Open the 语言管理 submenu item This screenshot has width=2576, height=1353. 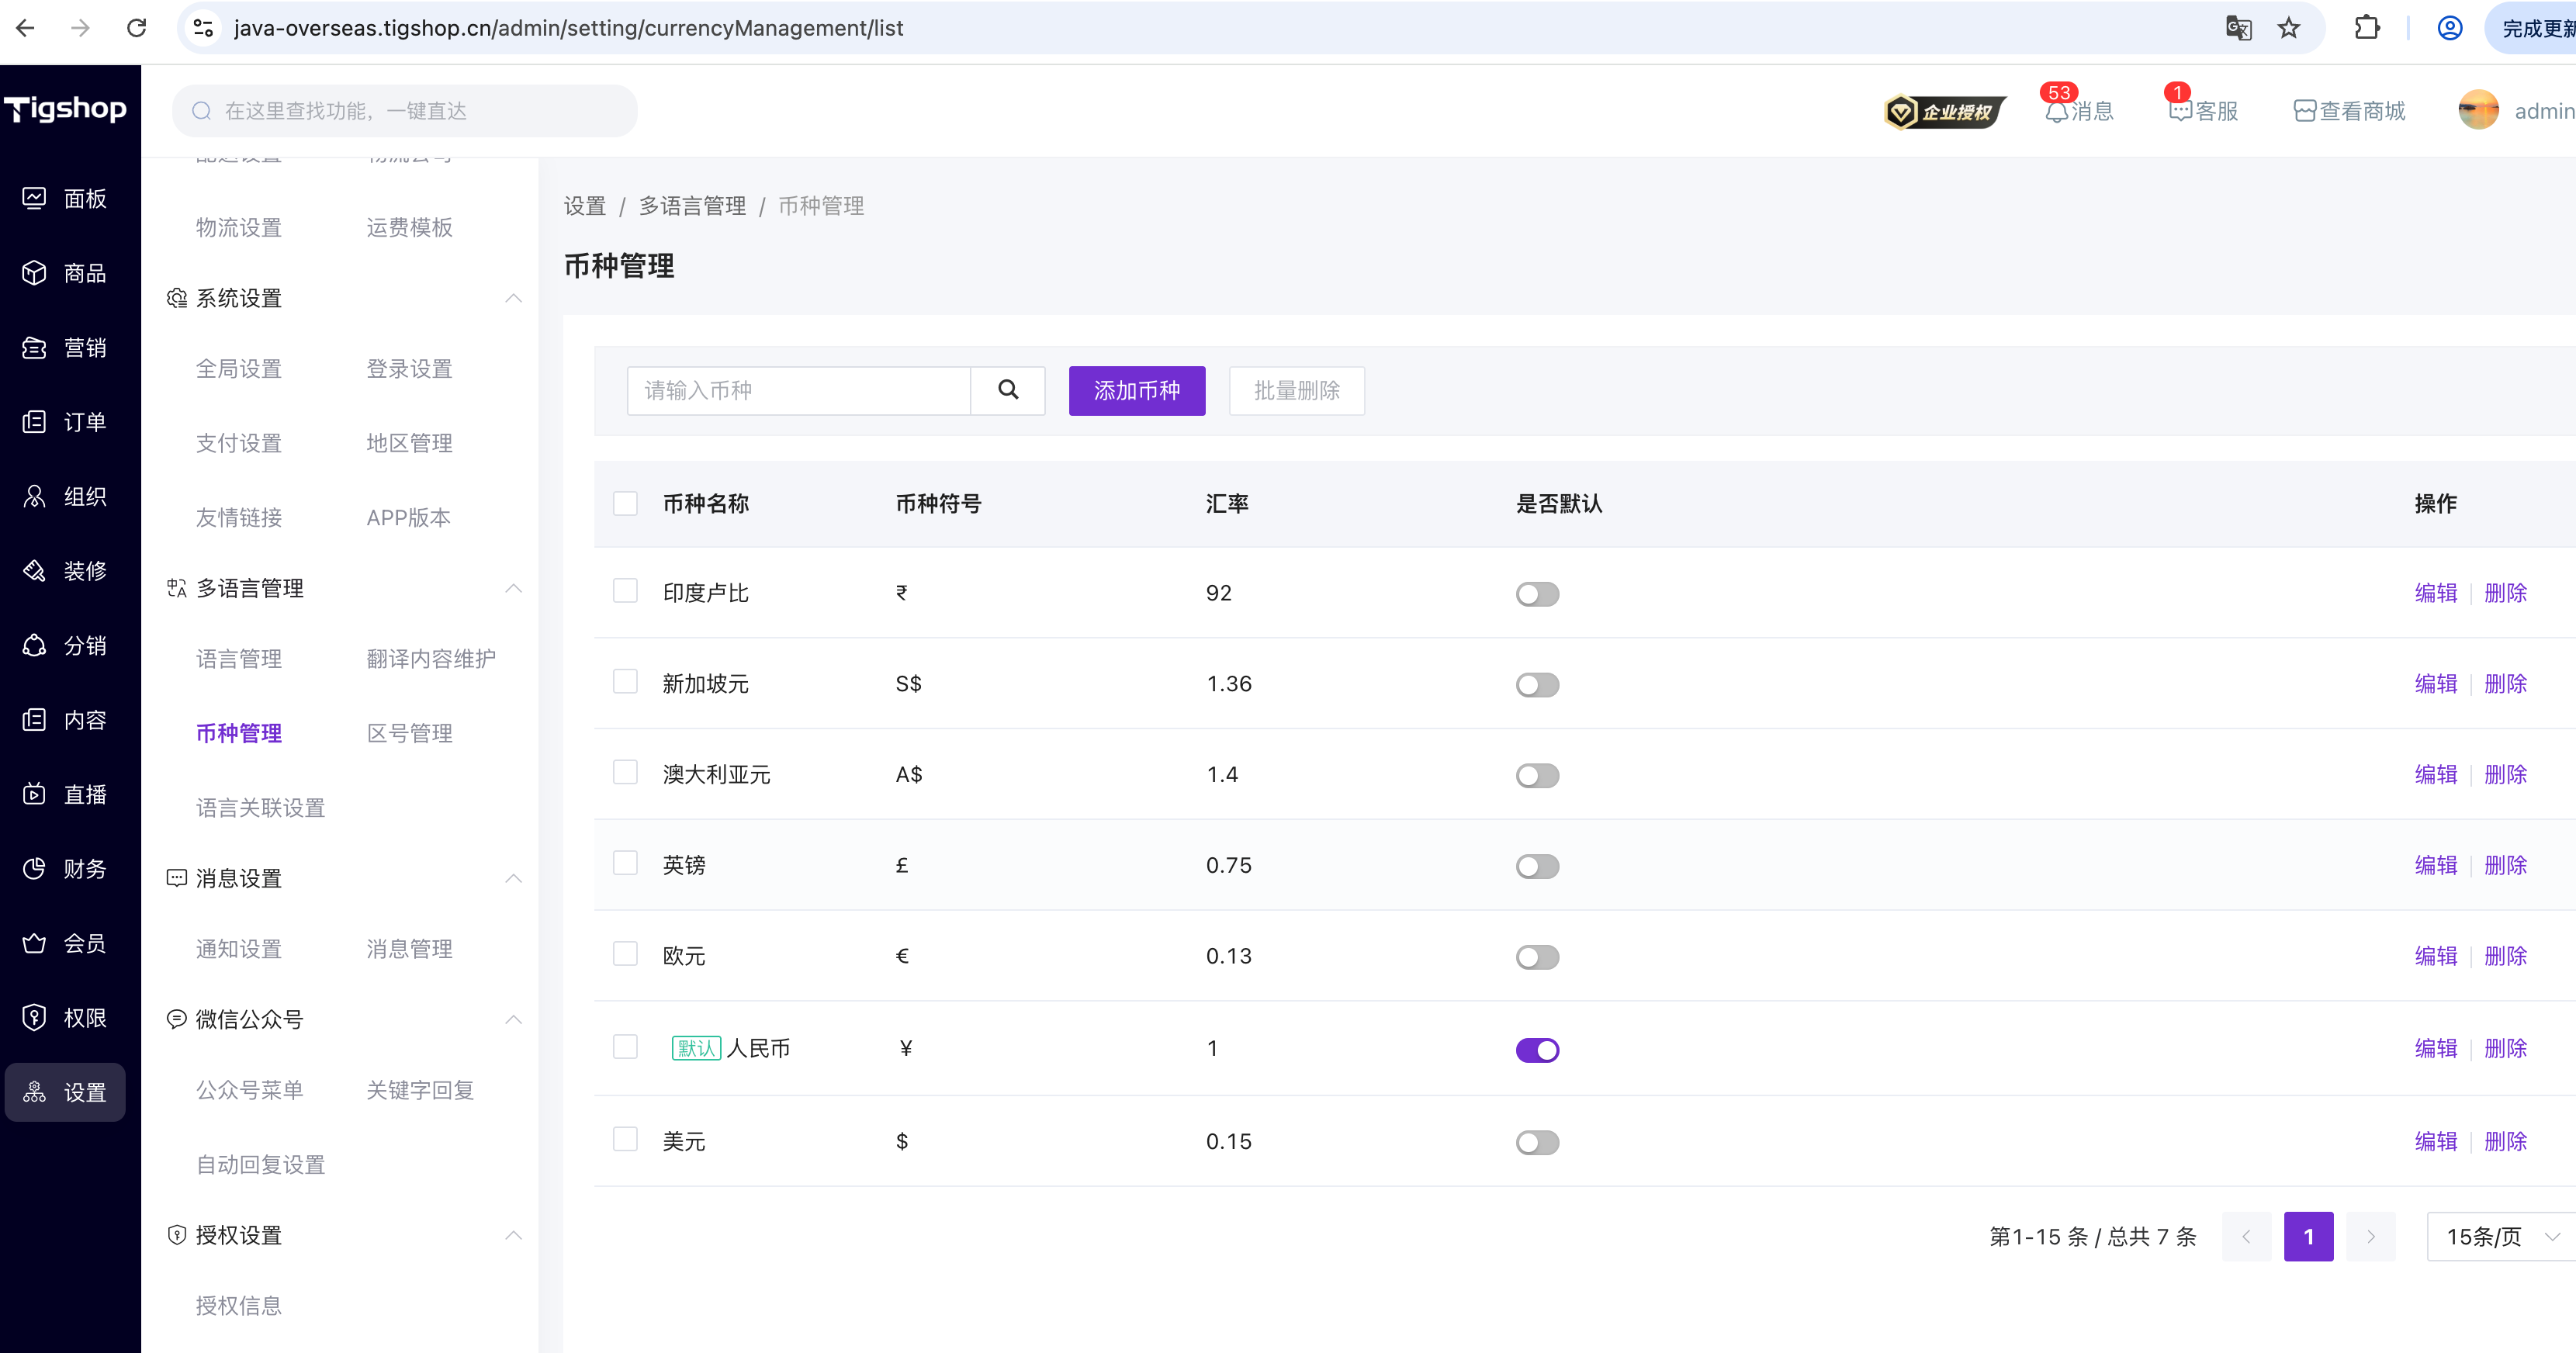[x=239, y=659]
